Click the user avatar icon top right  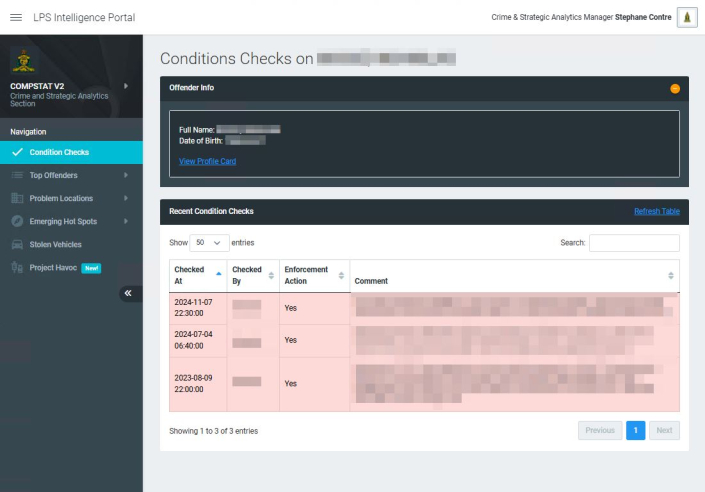click(687, 18)
